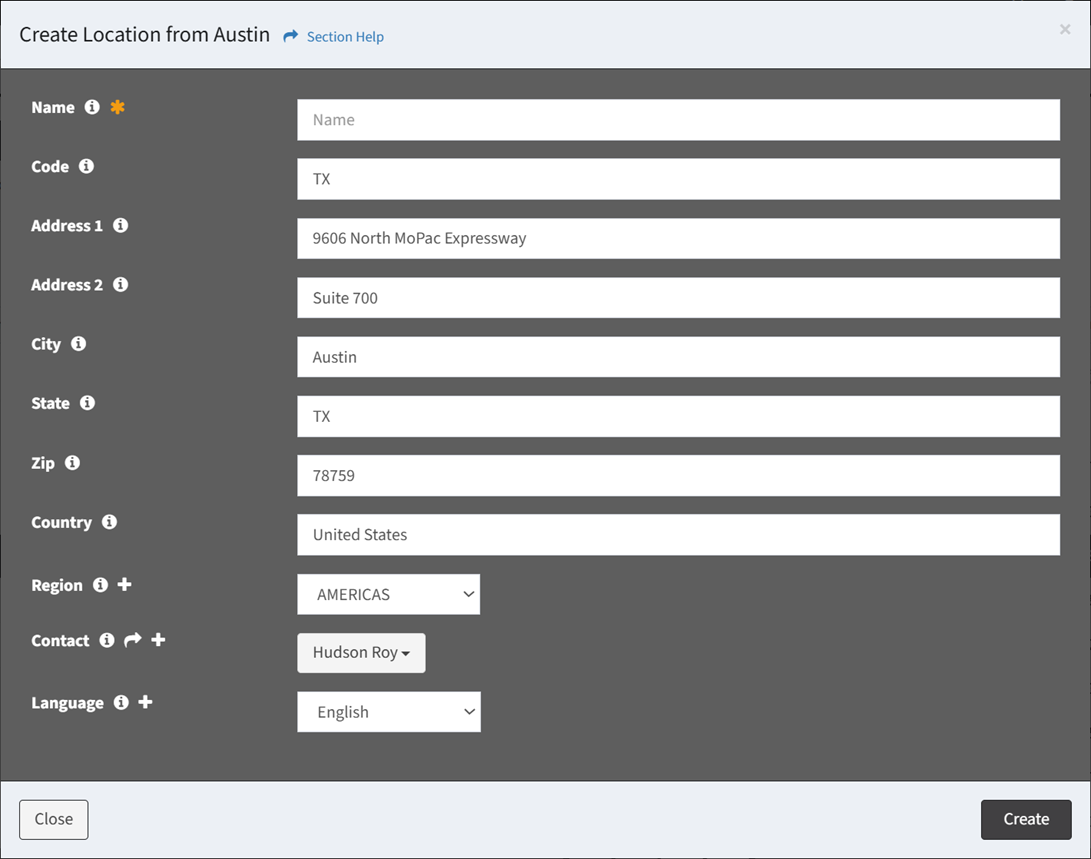The height and width of the screenshot is (859, 1091).
Task: Click the info icon beside City label
Action: [x=78, y=344]
